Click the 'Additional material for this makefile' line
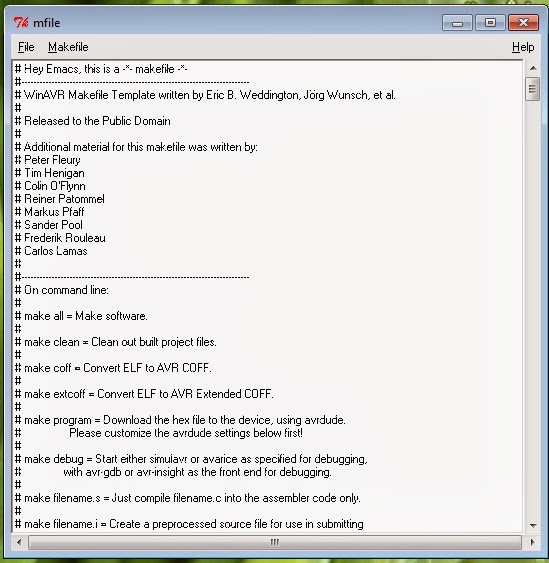This screenshot has width=549, height=563. coord(136,147)
